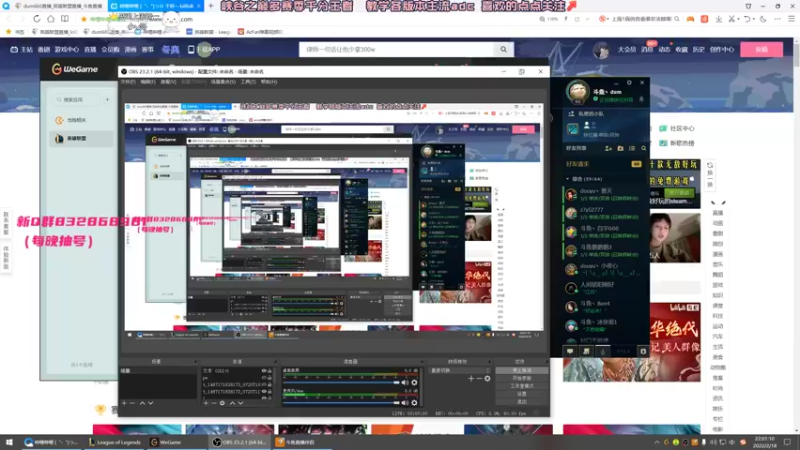800x450 pixels.
Task: Reload the browser page
Action: coord(37,19)
